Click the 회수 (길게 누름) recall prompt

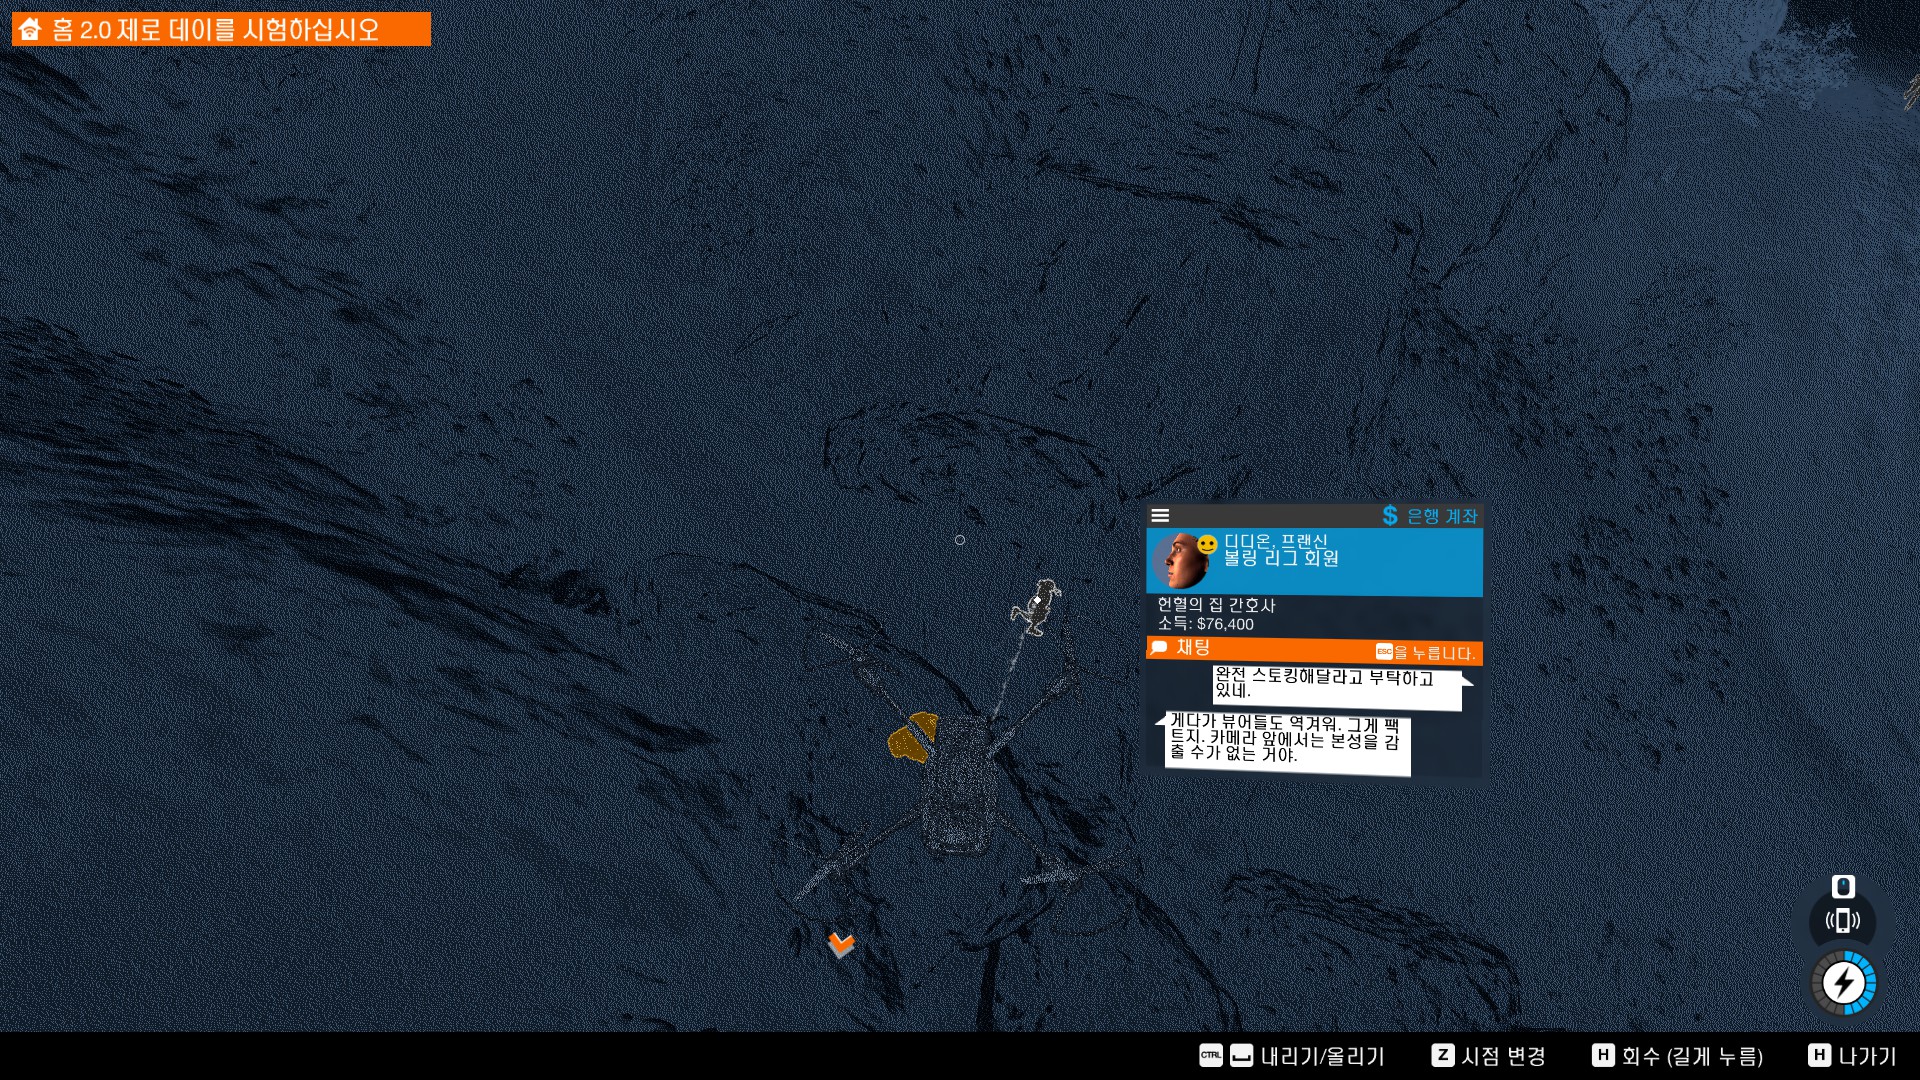point(1691,1056)
